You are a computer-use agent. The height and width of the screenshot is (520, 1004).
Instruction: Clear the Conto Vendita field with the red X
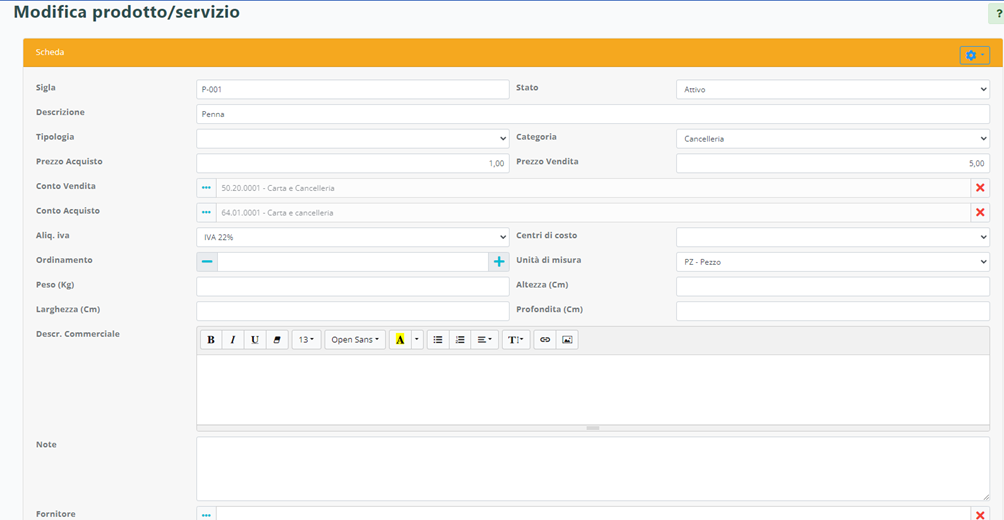click(x=980, y=188)
